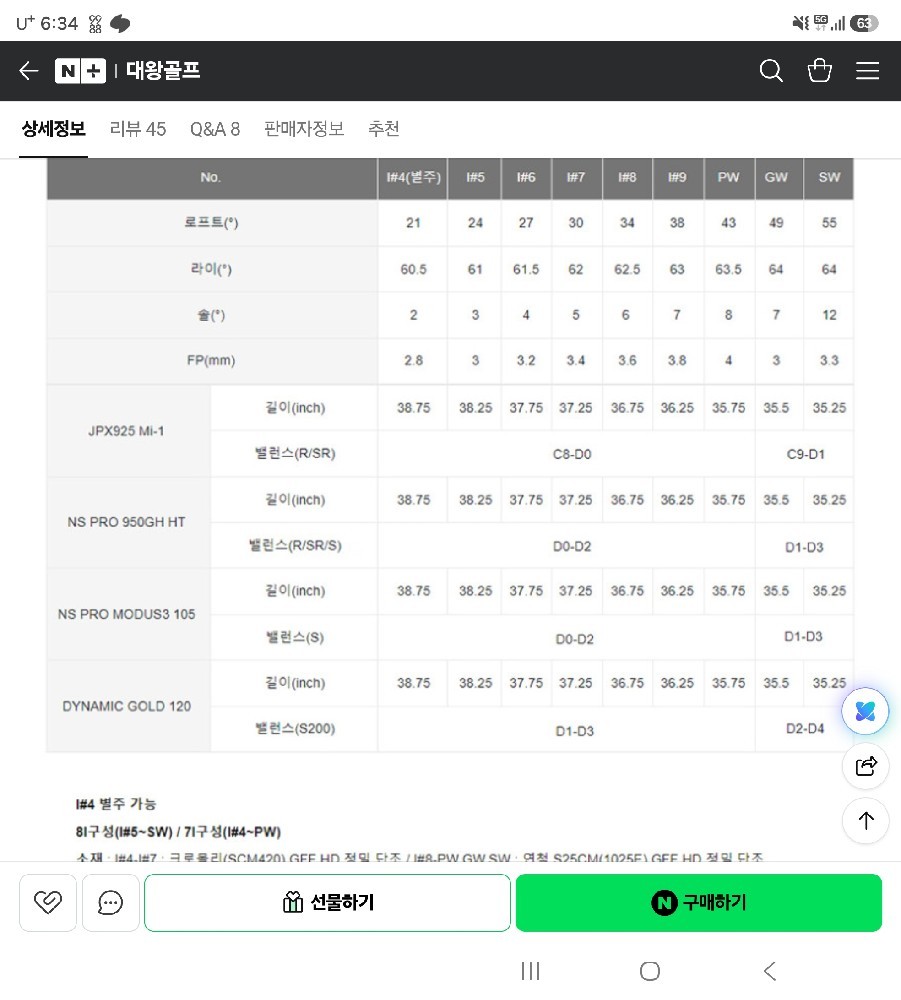Tap the '밸런스(S200)' label

point(295,728)
